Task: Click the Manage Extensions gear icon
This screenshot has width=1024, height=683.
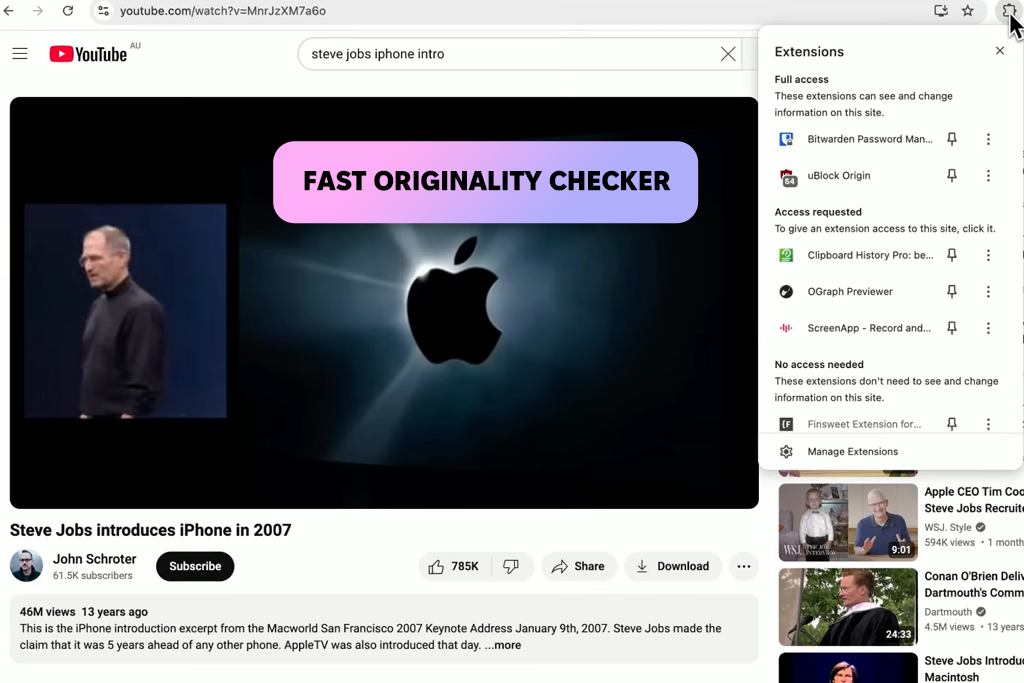Action: coord(786,452)
